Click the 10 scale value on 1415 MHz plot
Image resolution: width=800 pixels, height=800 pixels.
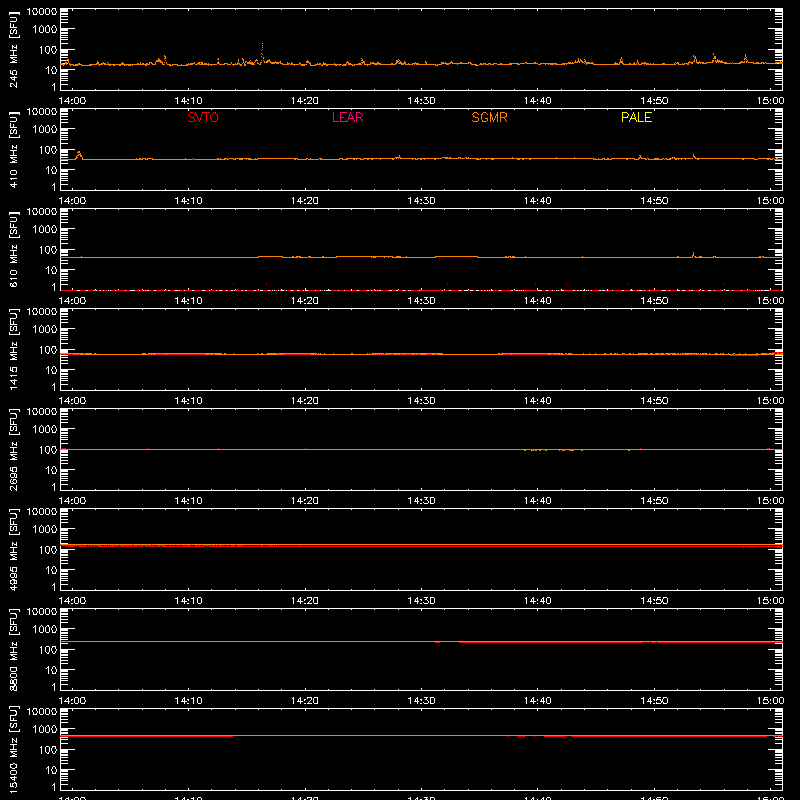[x=51, y=370]
